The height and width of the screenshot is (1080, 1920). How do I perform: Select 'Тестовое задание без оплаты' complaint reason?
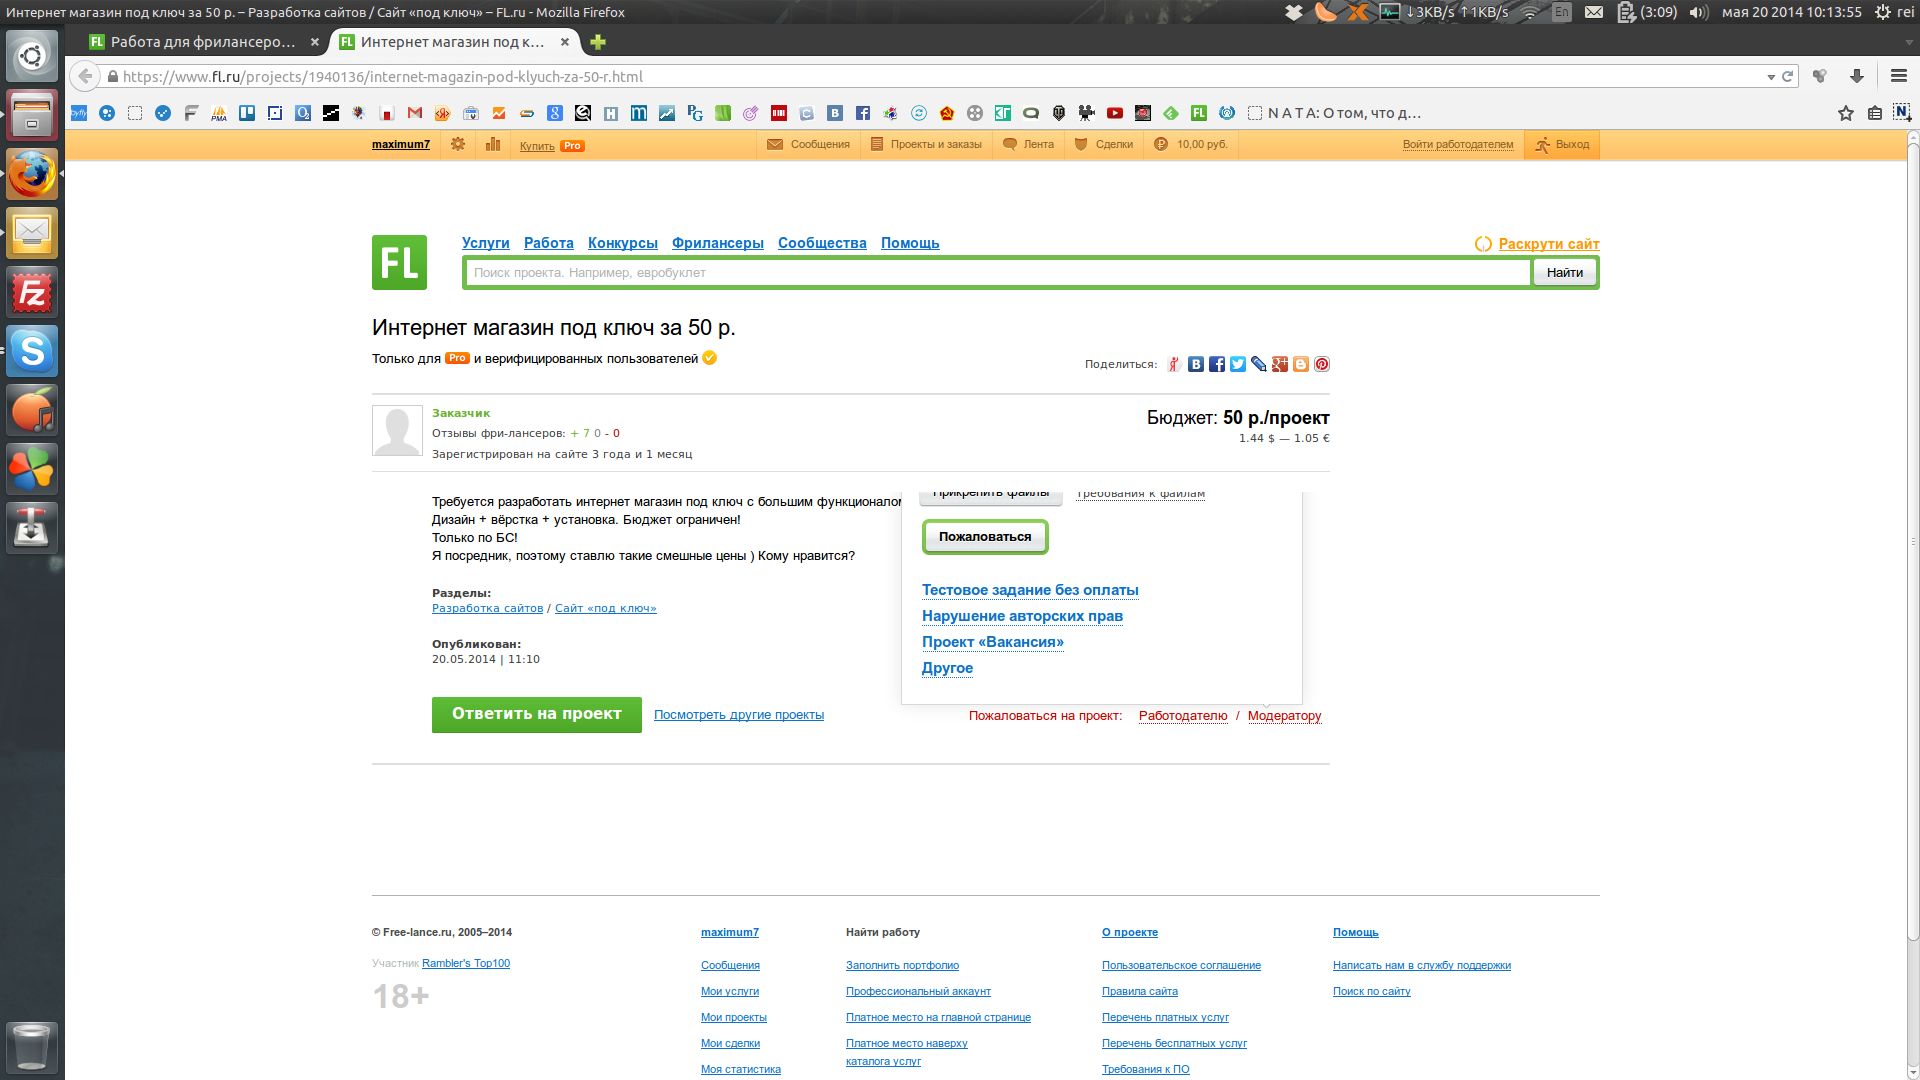click(x=1030, y=590)
